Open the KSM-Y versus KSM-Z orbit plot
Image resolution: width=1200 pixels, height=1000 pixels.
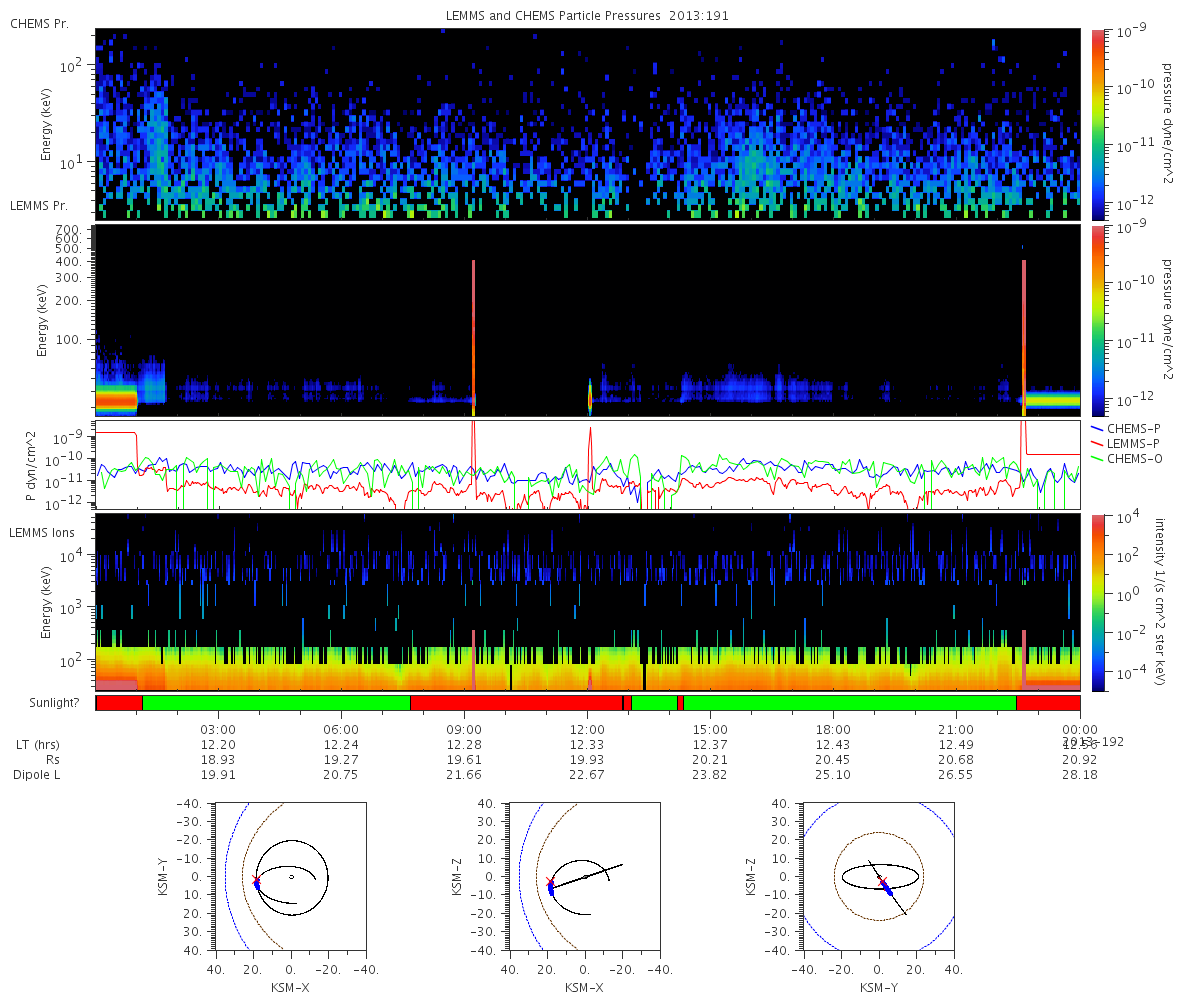(878, 876)
